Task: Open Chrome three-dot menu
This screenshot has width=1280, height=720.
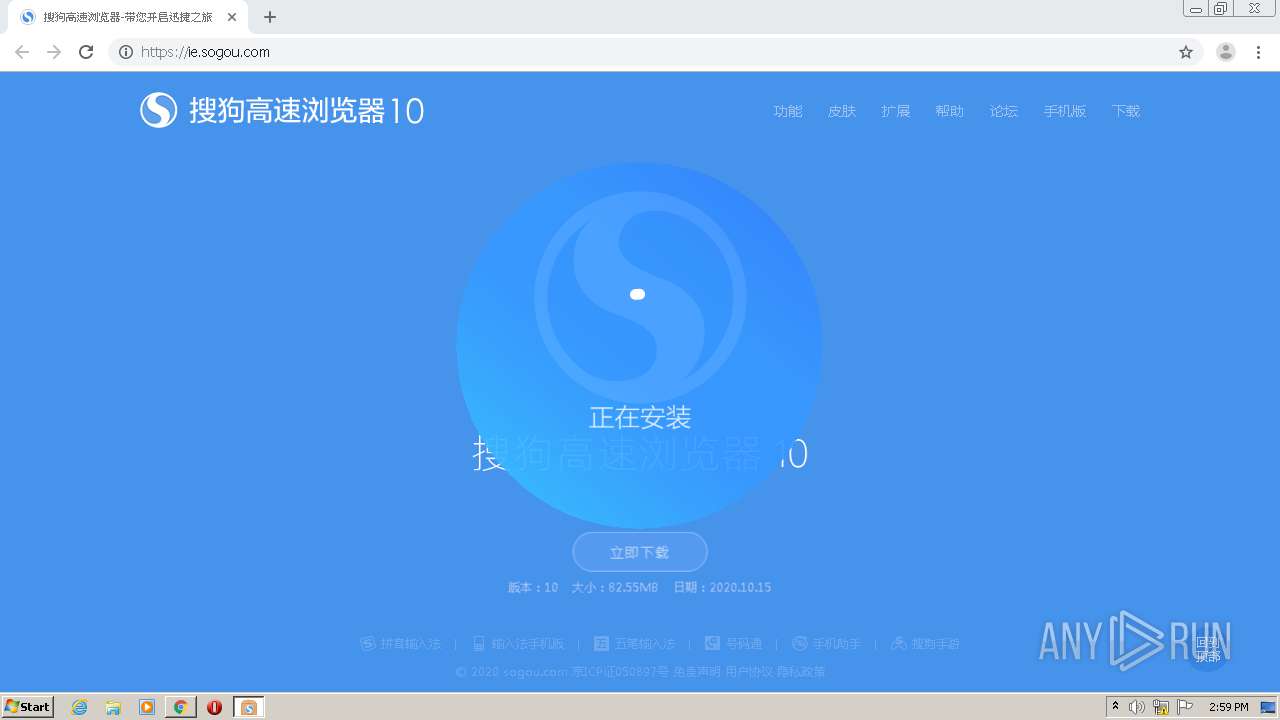Action: 1258,52
